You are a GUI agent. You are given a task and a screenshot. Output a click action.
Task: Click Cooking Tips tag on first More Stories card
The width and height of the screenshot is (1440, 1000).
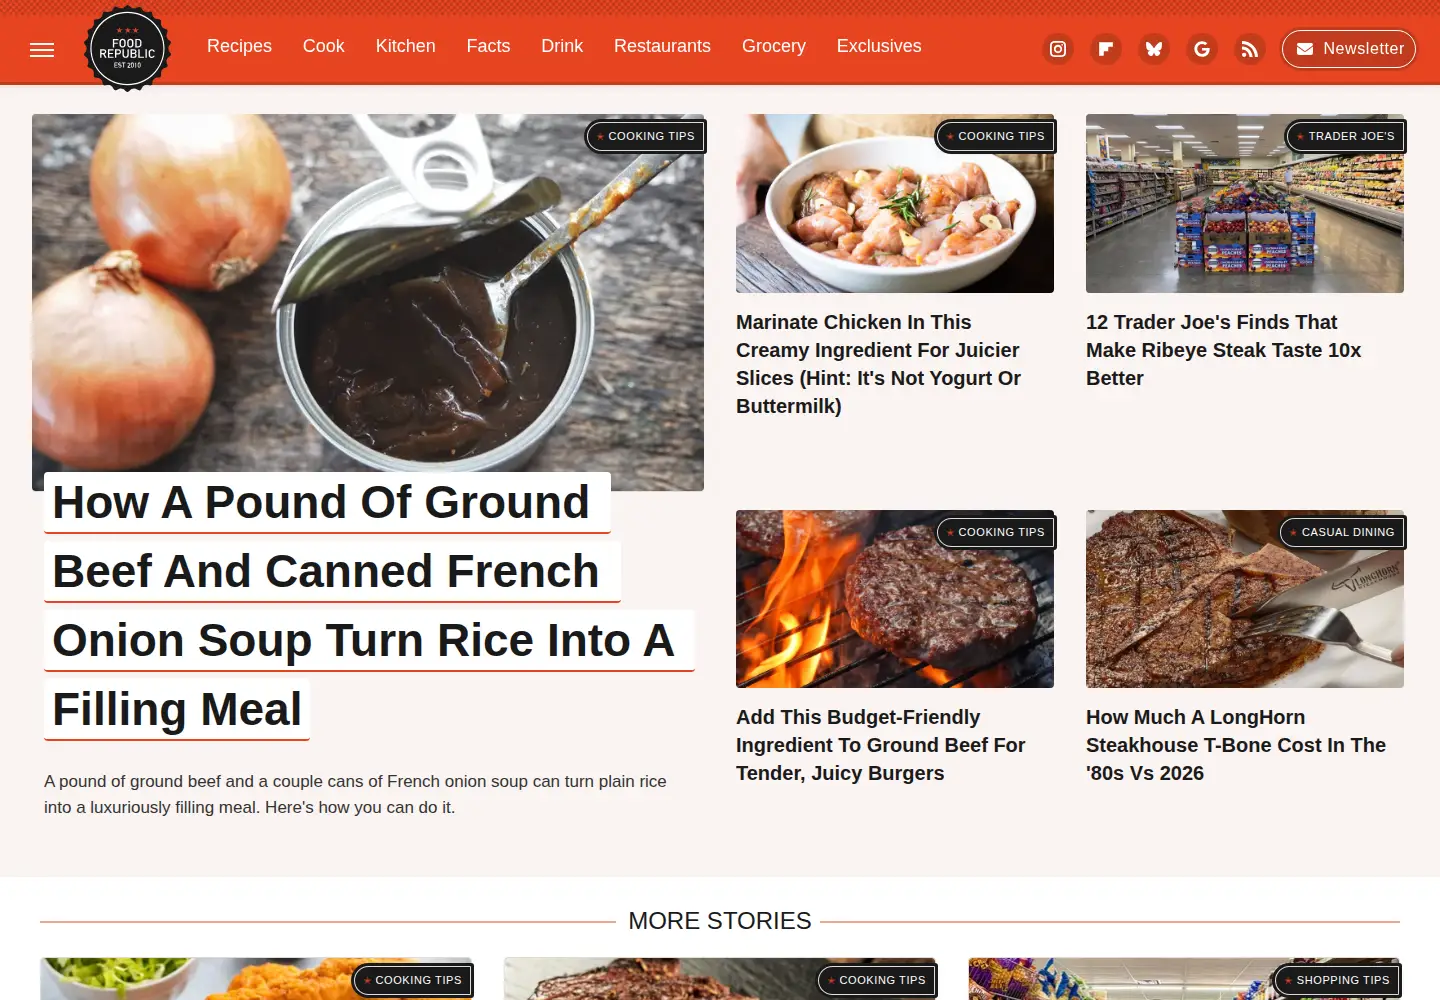click(413, 980)
